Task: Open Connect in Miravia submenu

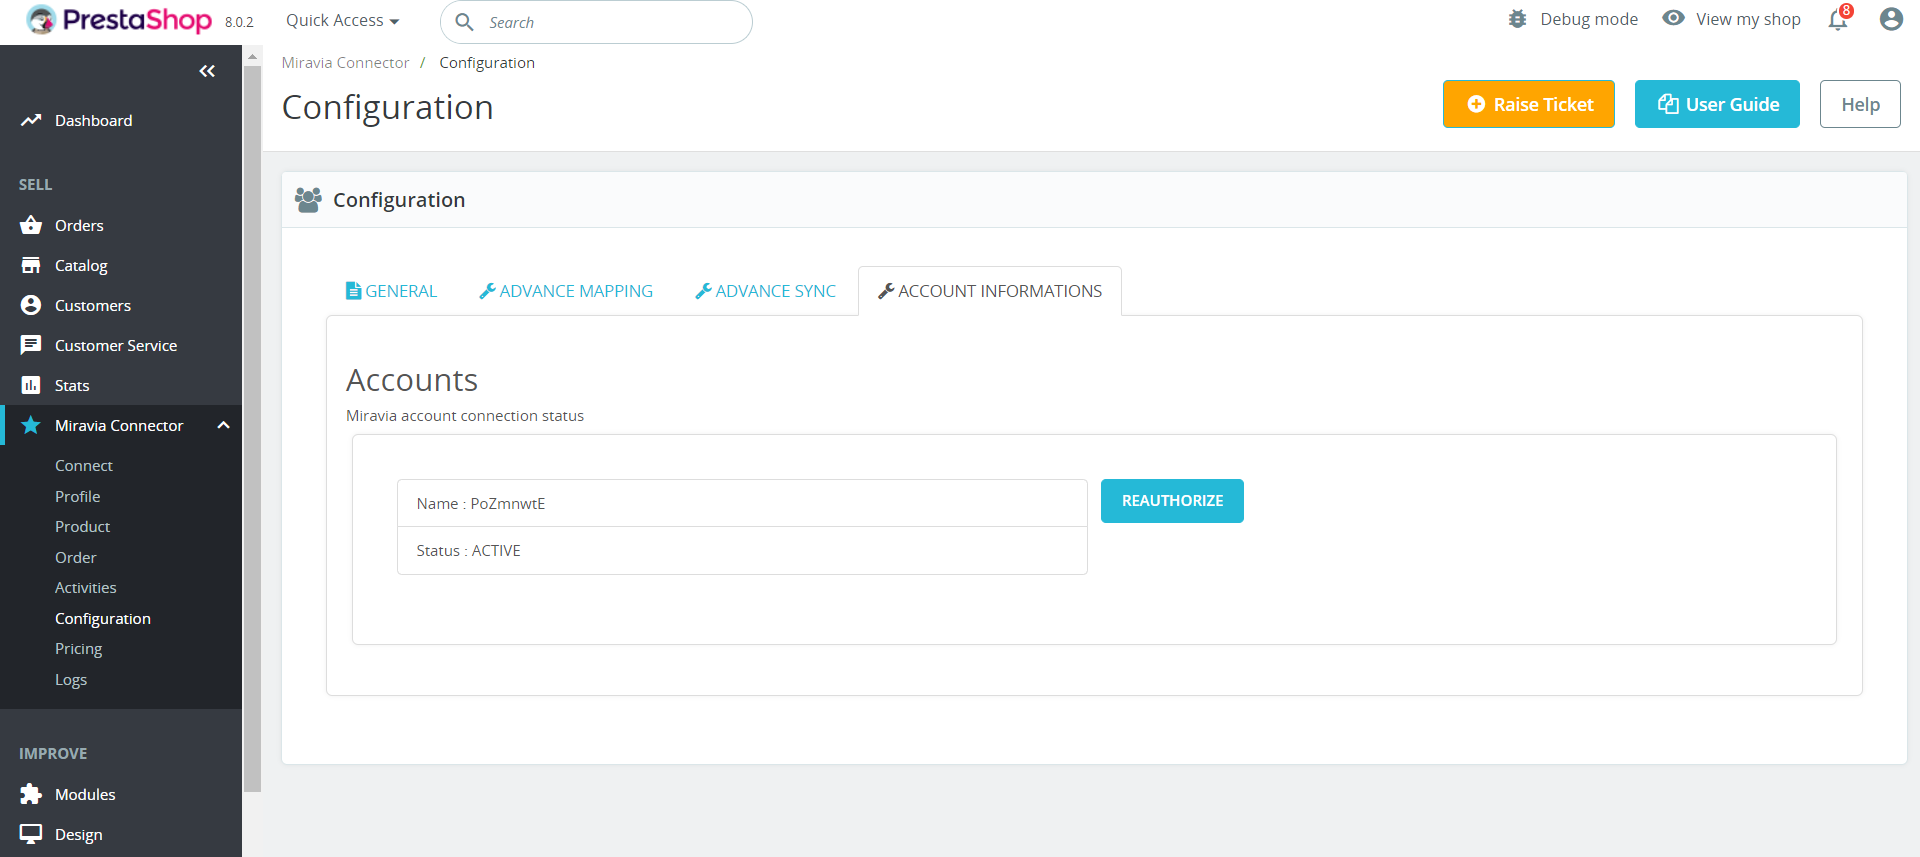Action: click(x=84, y=466)
